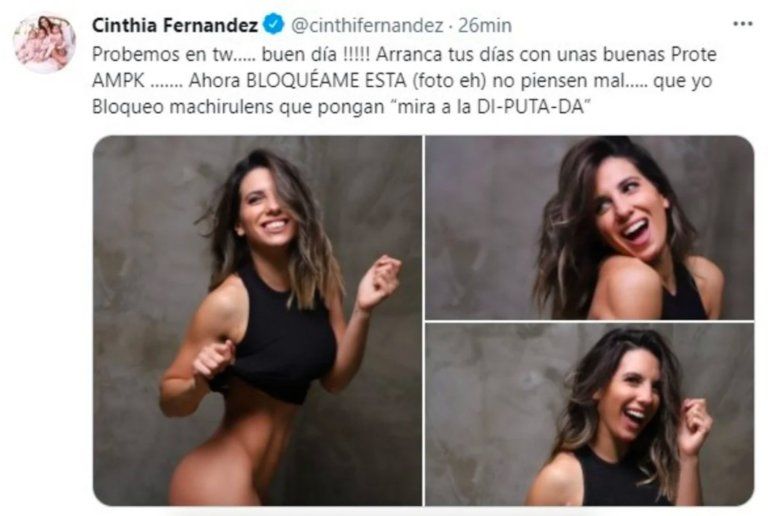Click the word "AMPK" in the tweet
The image size is (768, 516).
pos(118,80)
